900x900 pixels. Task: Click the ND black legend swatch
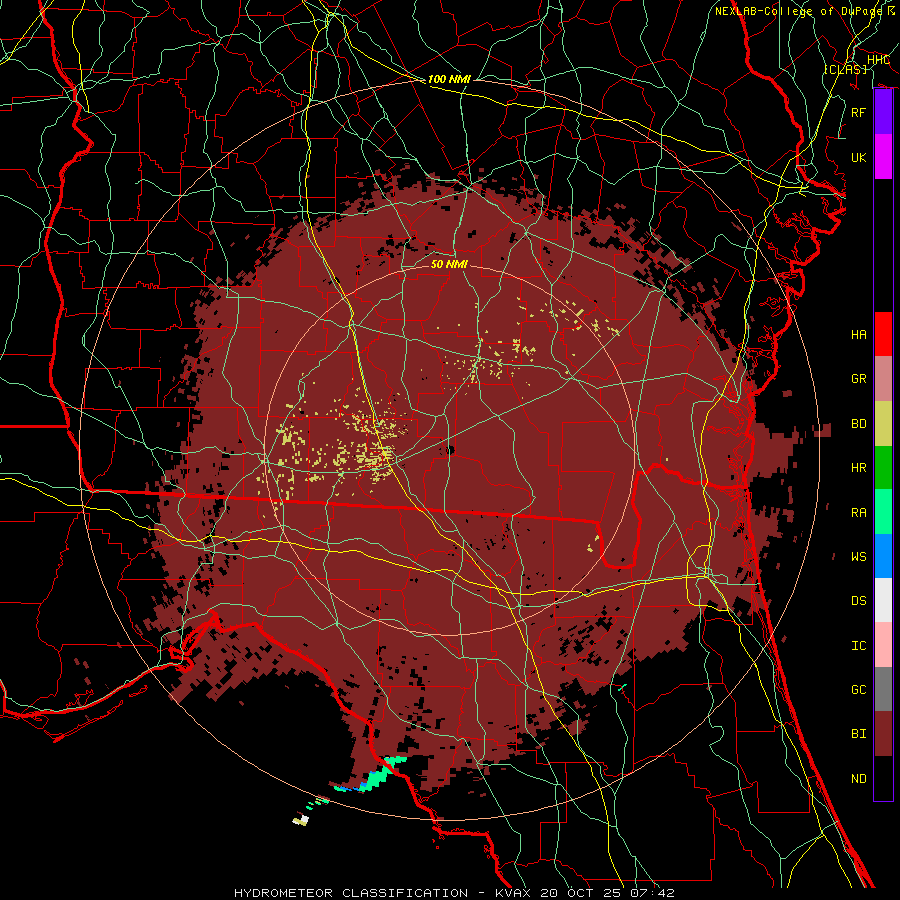tap(883, 778)
